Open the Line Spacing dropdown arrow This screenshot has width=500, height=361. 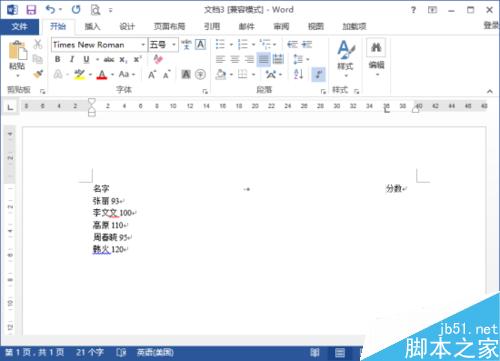point(308,59)
